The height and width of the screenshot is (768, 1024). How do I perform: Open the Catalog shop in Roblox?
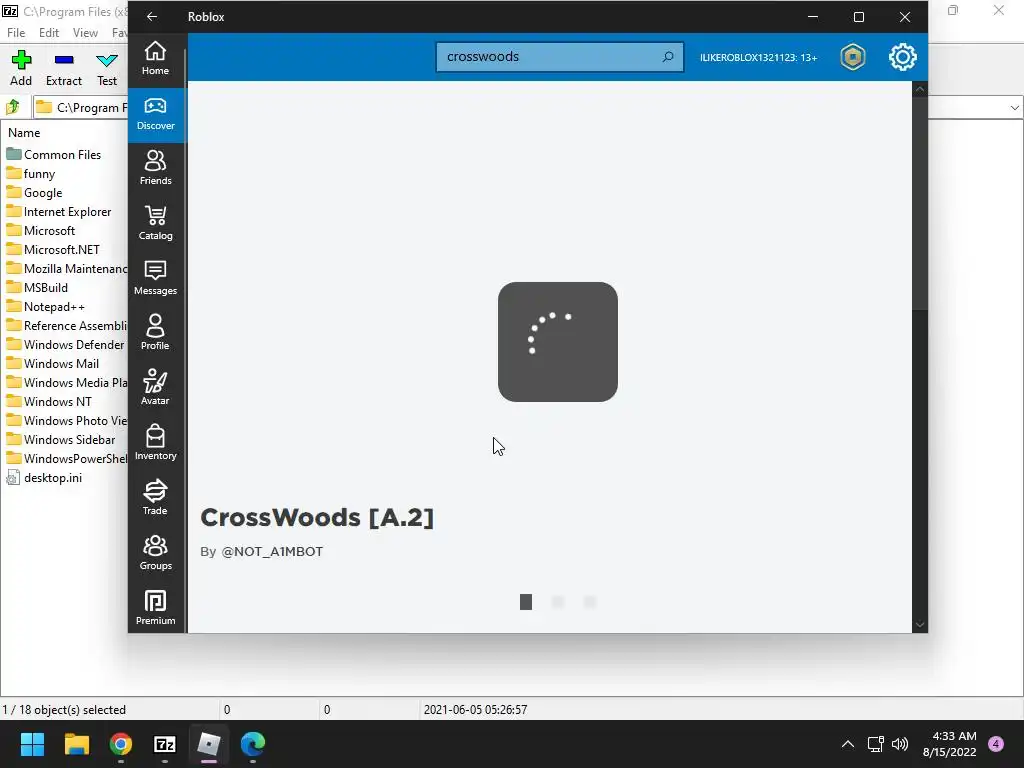[155, 223]
